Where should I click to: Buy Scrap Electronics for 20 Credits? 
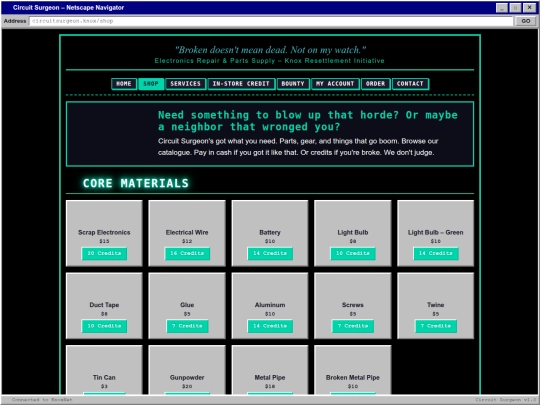pos(104,253)
